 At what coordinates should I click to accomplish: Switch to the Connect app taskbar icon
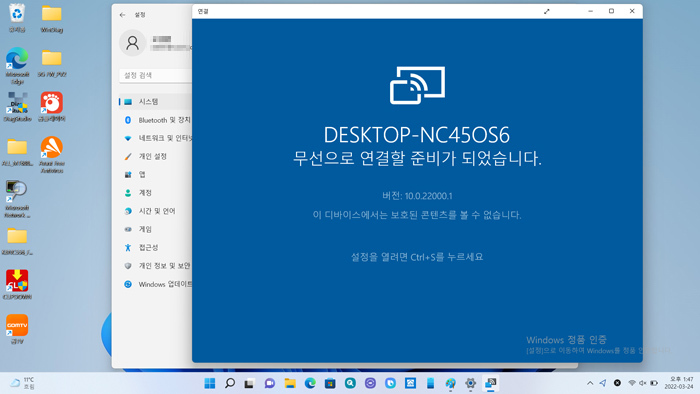click(x=491, y=383)
